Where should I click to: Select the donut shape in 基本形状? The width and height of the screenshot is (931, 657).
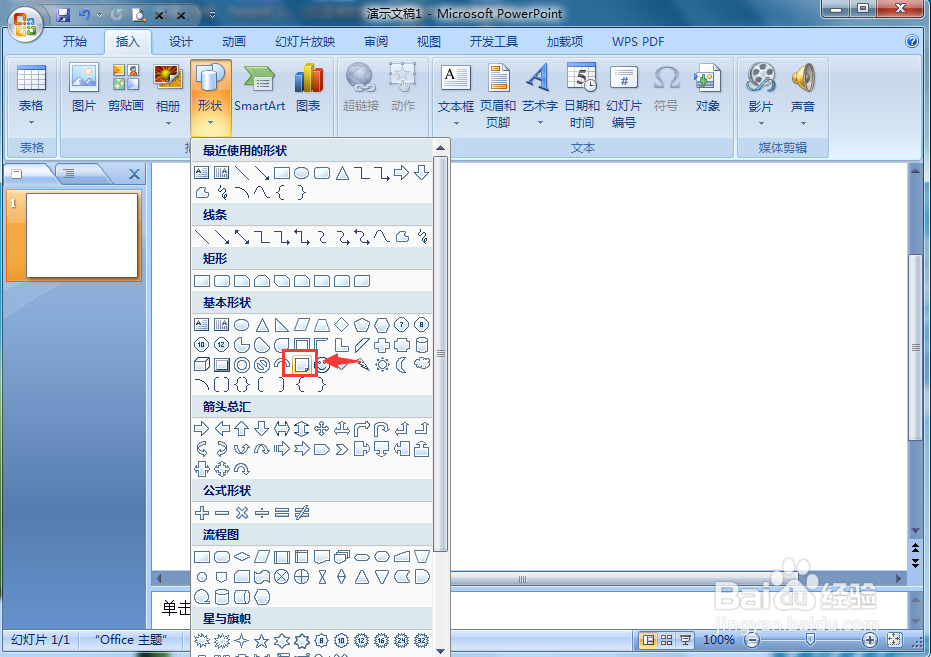click(242, 364)
